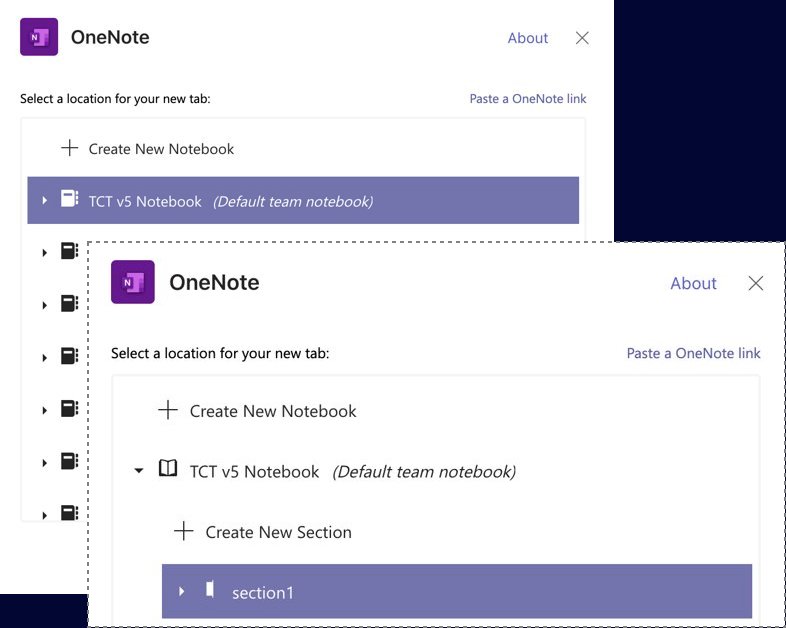Image resolution: width=786 pixels, height=628 pixels.
Task: Choose the Create New Section label
Action: [278, 532]
